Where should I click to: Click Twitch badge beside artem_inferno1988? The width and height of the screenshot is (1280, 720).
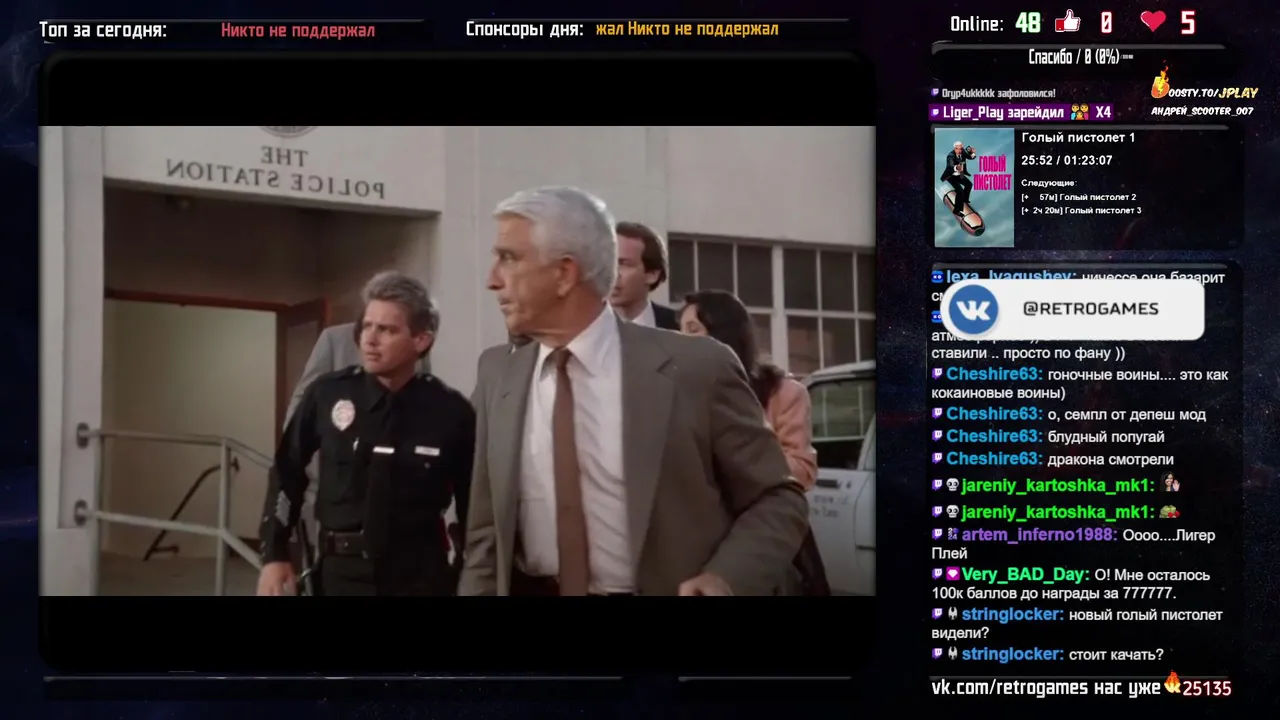937,535
